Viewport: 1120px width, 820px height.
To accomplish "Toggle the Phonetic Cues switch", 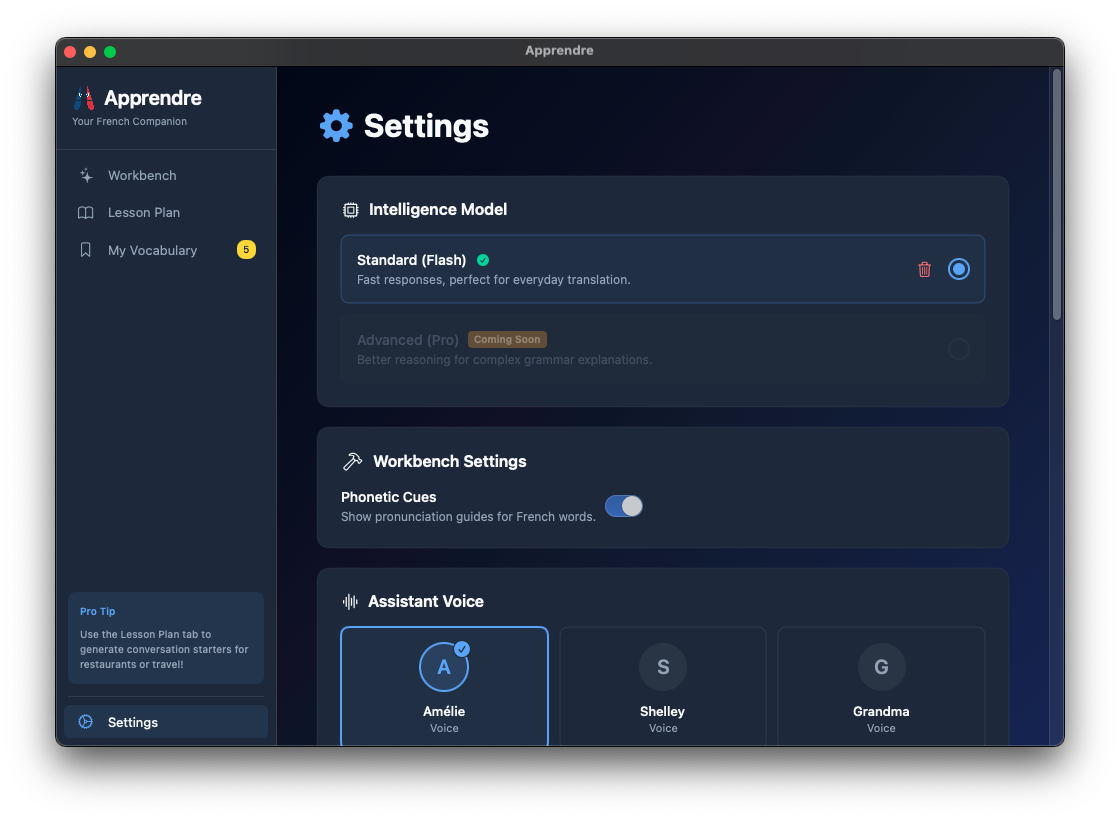I will coord(624,506).
